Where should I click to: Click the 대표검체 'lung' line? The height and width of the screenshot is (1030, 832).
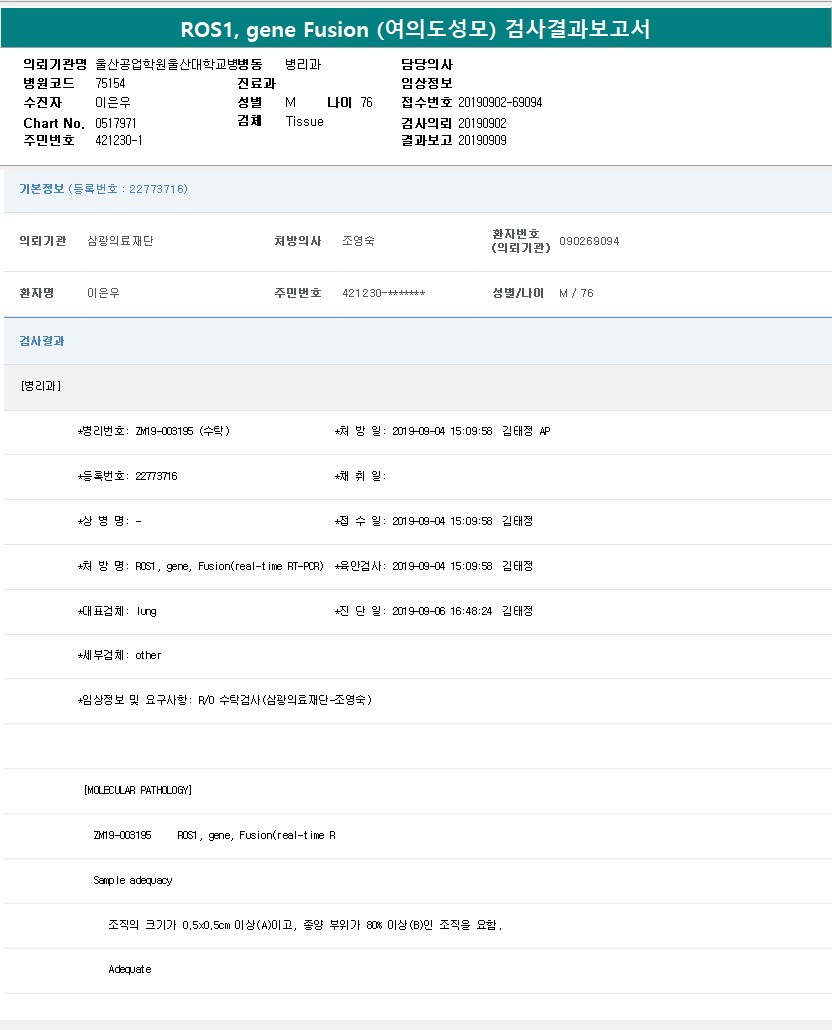[117, 611]
